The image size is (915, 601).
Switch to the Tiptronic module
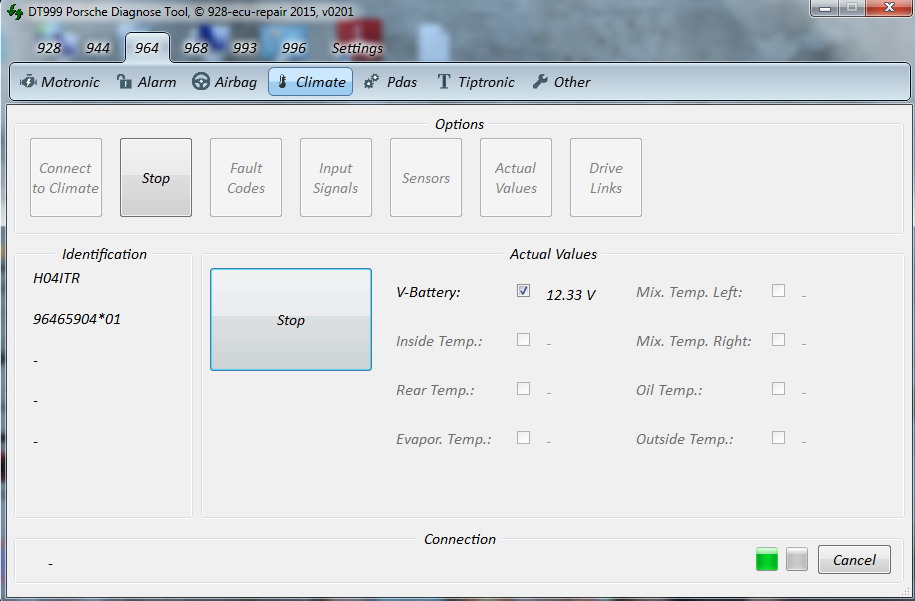click(x=475, y=82)
